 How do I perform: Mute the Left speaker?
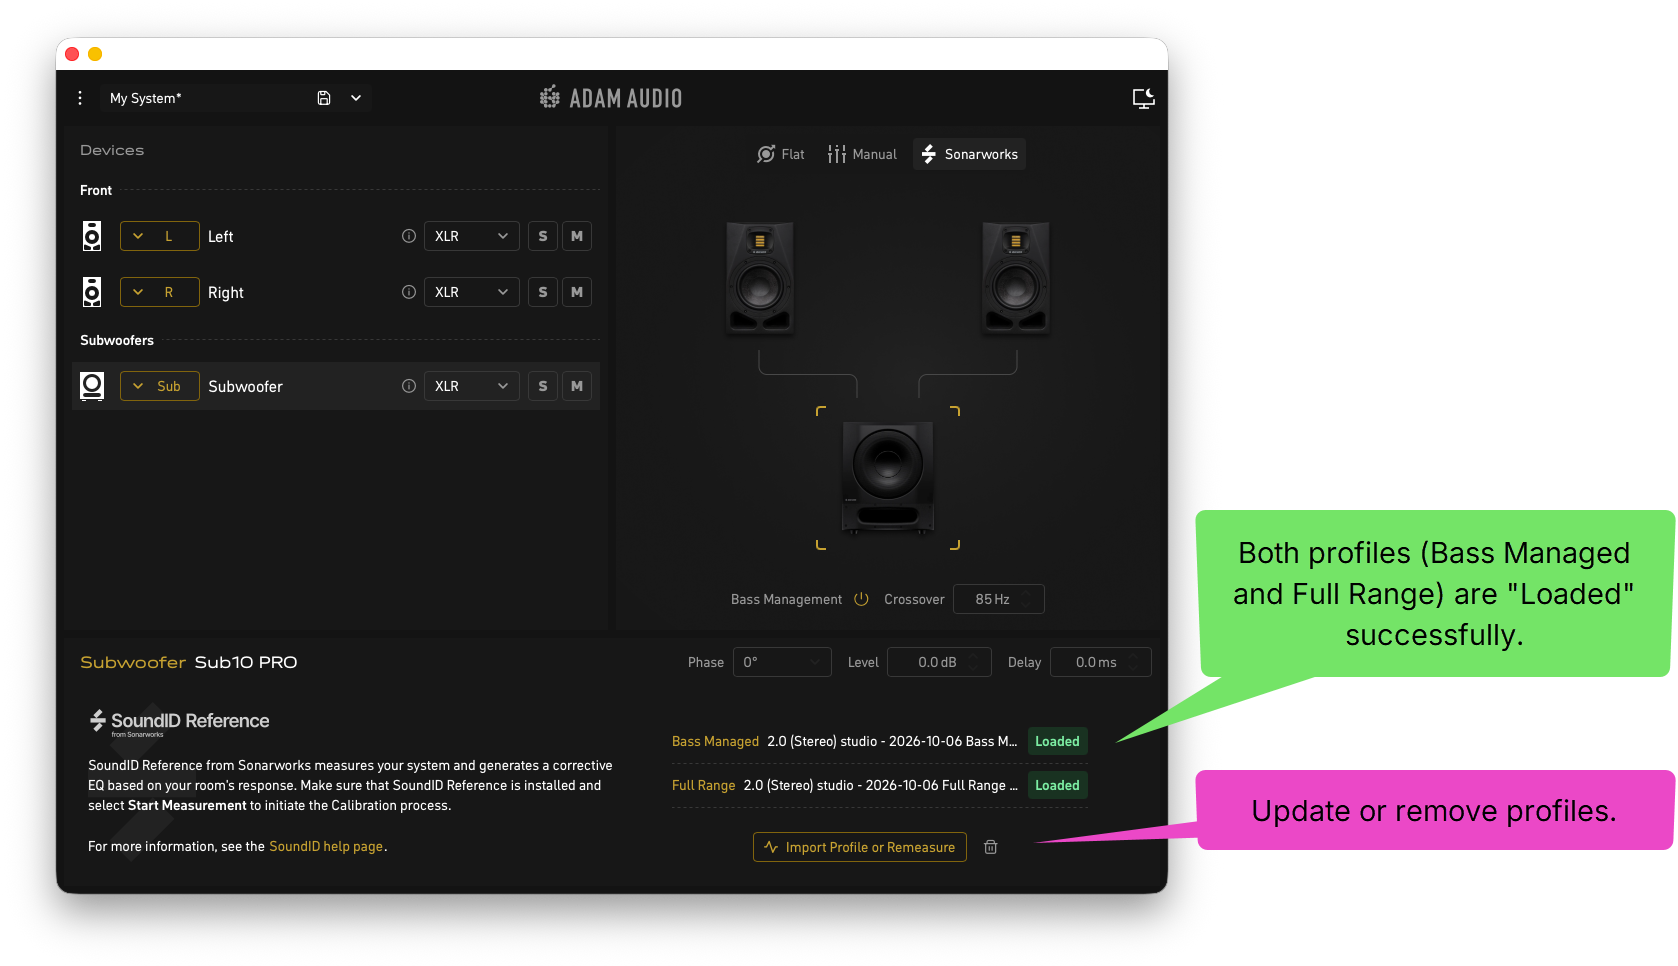[x=577, y=236]
